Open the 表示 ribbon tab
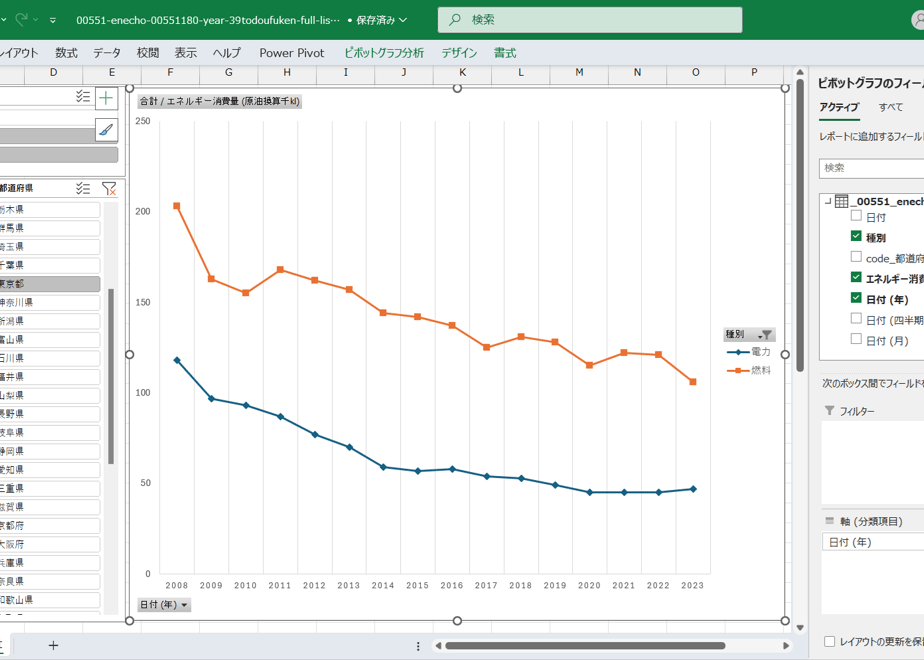The height and width of the screenshot is (660, 924). 186,53
